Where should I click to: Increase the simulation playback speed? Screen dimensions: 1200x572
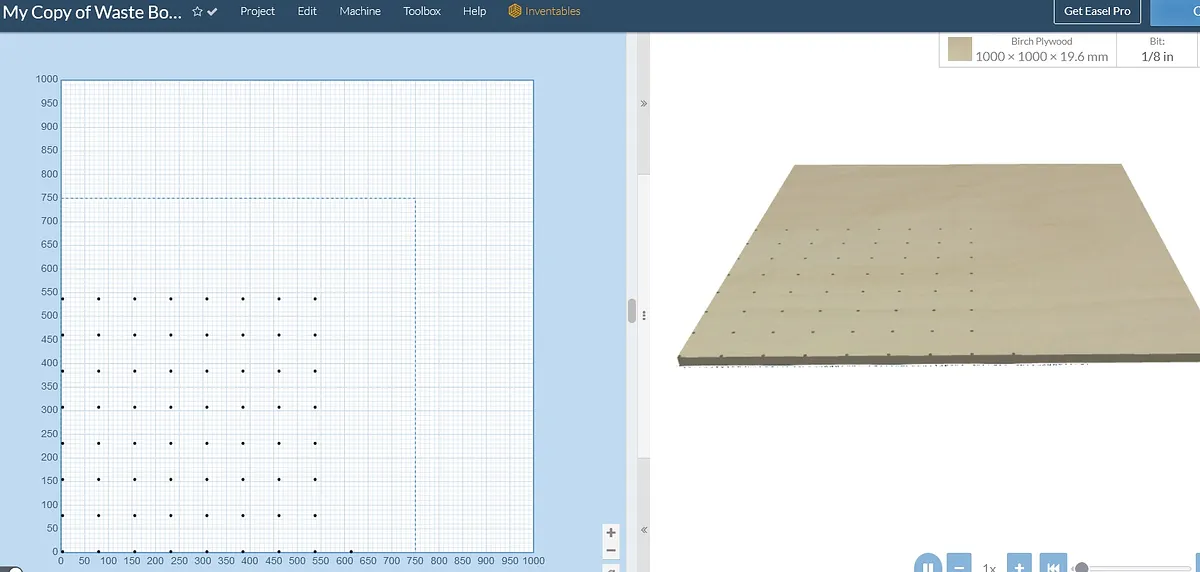point(1018,565)
